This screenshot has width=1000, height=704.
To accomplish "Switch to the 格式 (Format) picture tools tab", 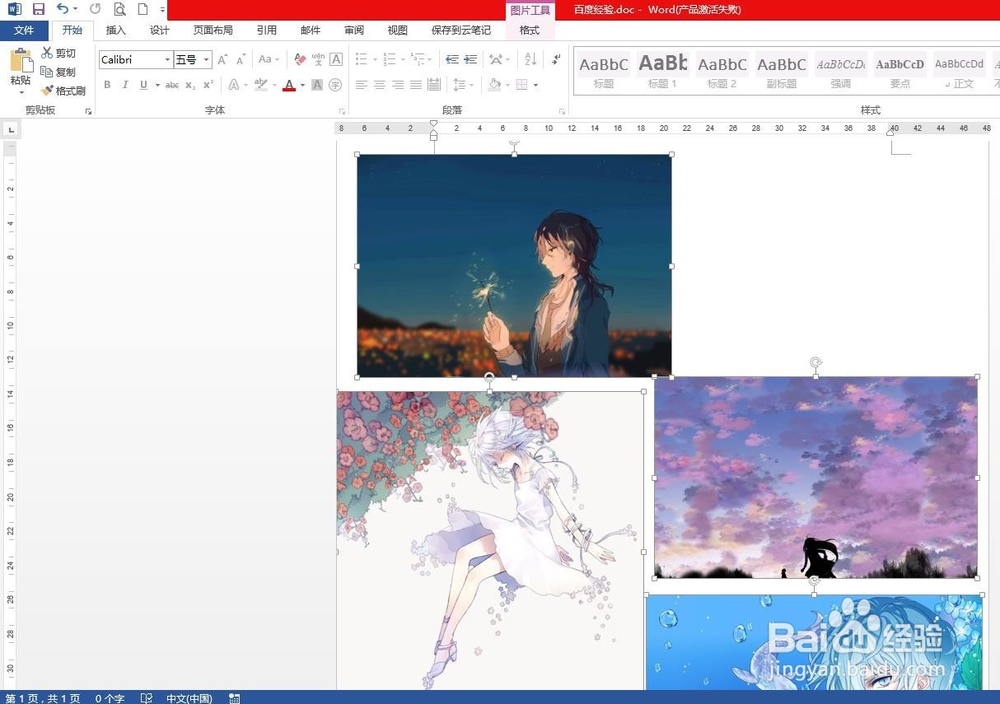I will [x=529, y=30].
